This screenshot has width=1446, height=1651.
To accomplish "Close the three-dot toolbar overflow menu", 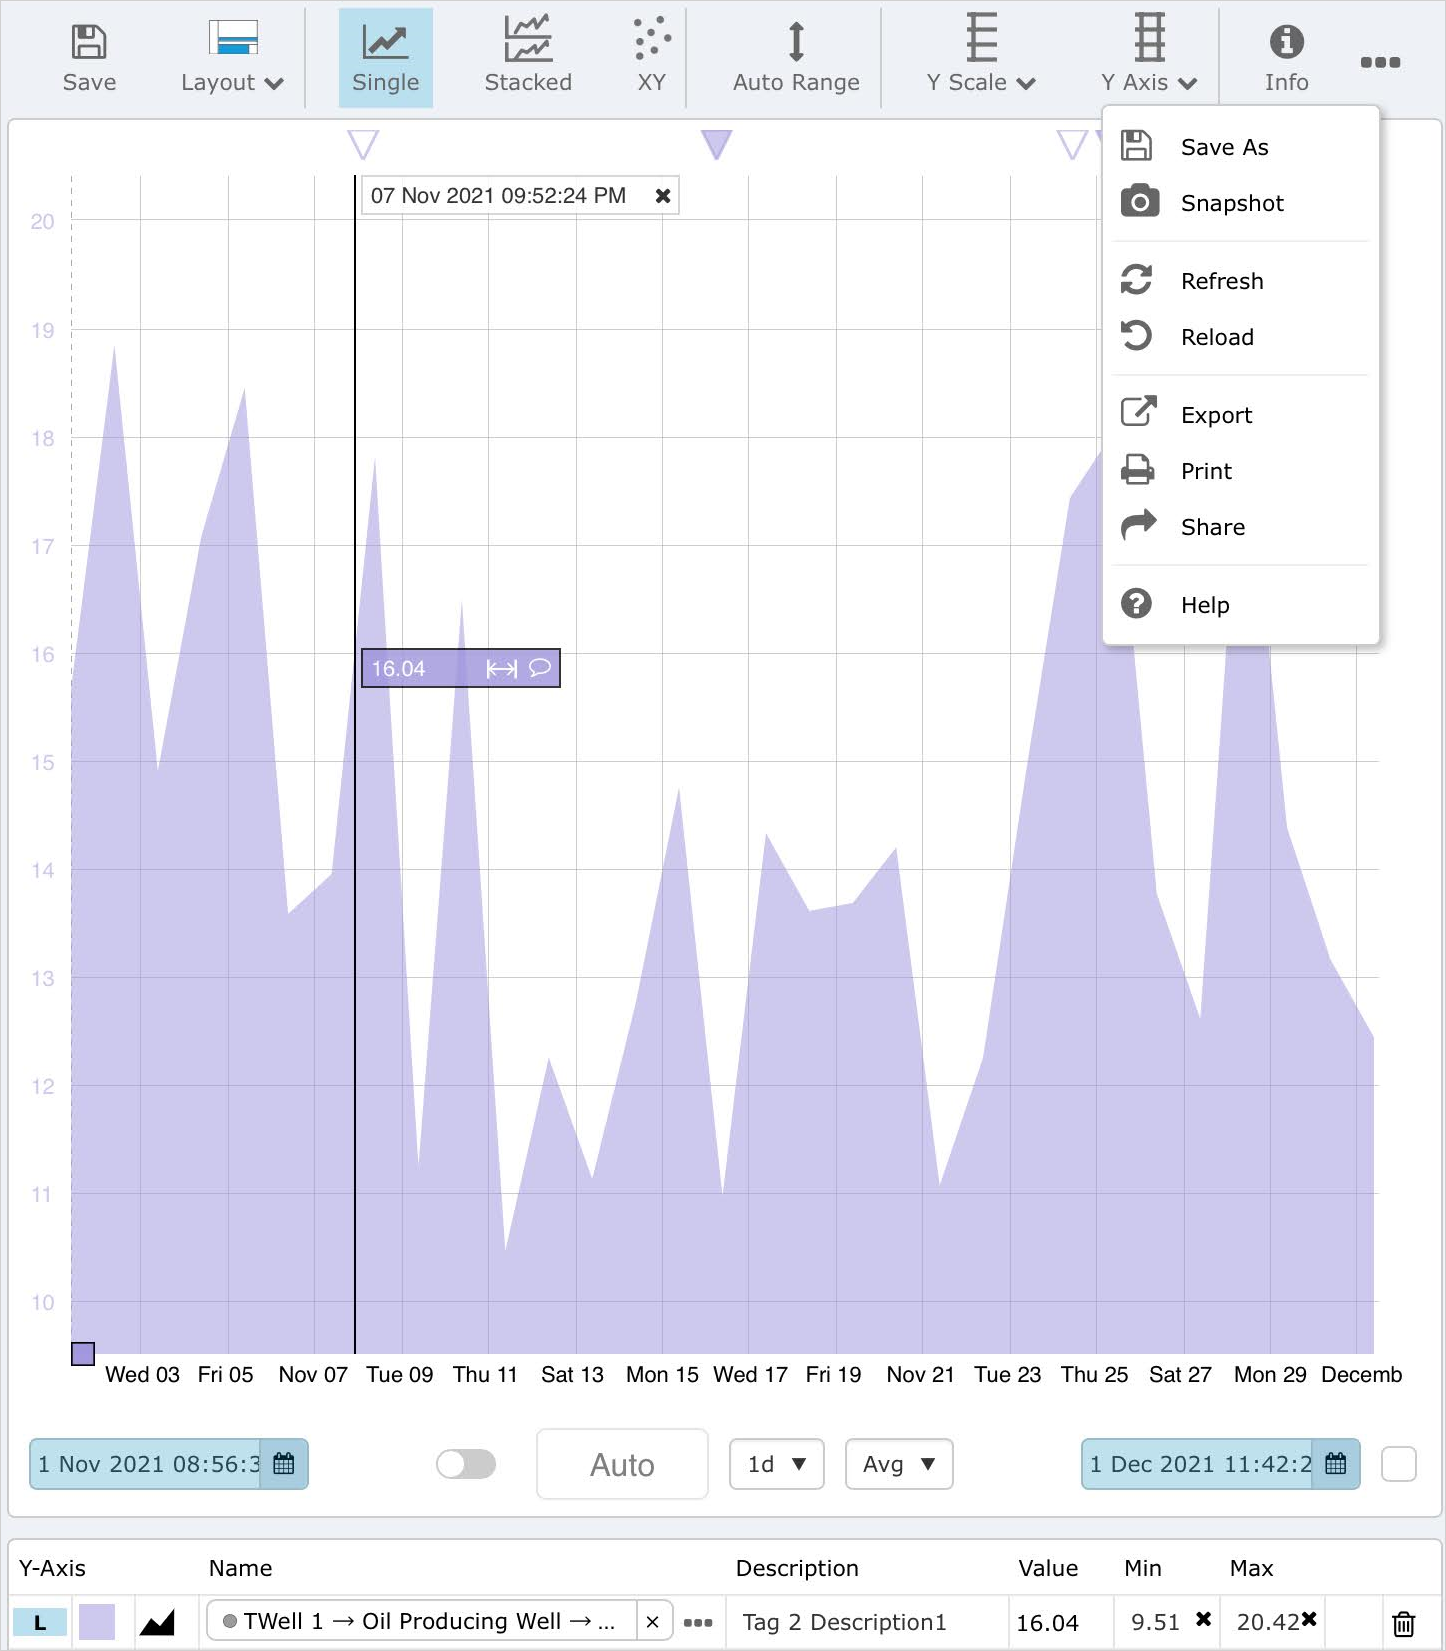I will click(1380, 62).
